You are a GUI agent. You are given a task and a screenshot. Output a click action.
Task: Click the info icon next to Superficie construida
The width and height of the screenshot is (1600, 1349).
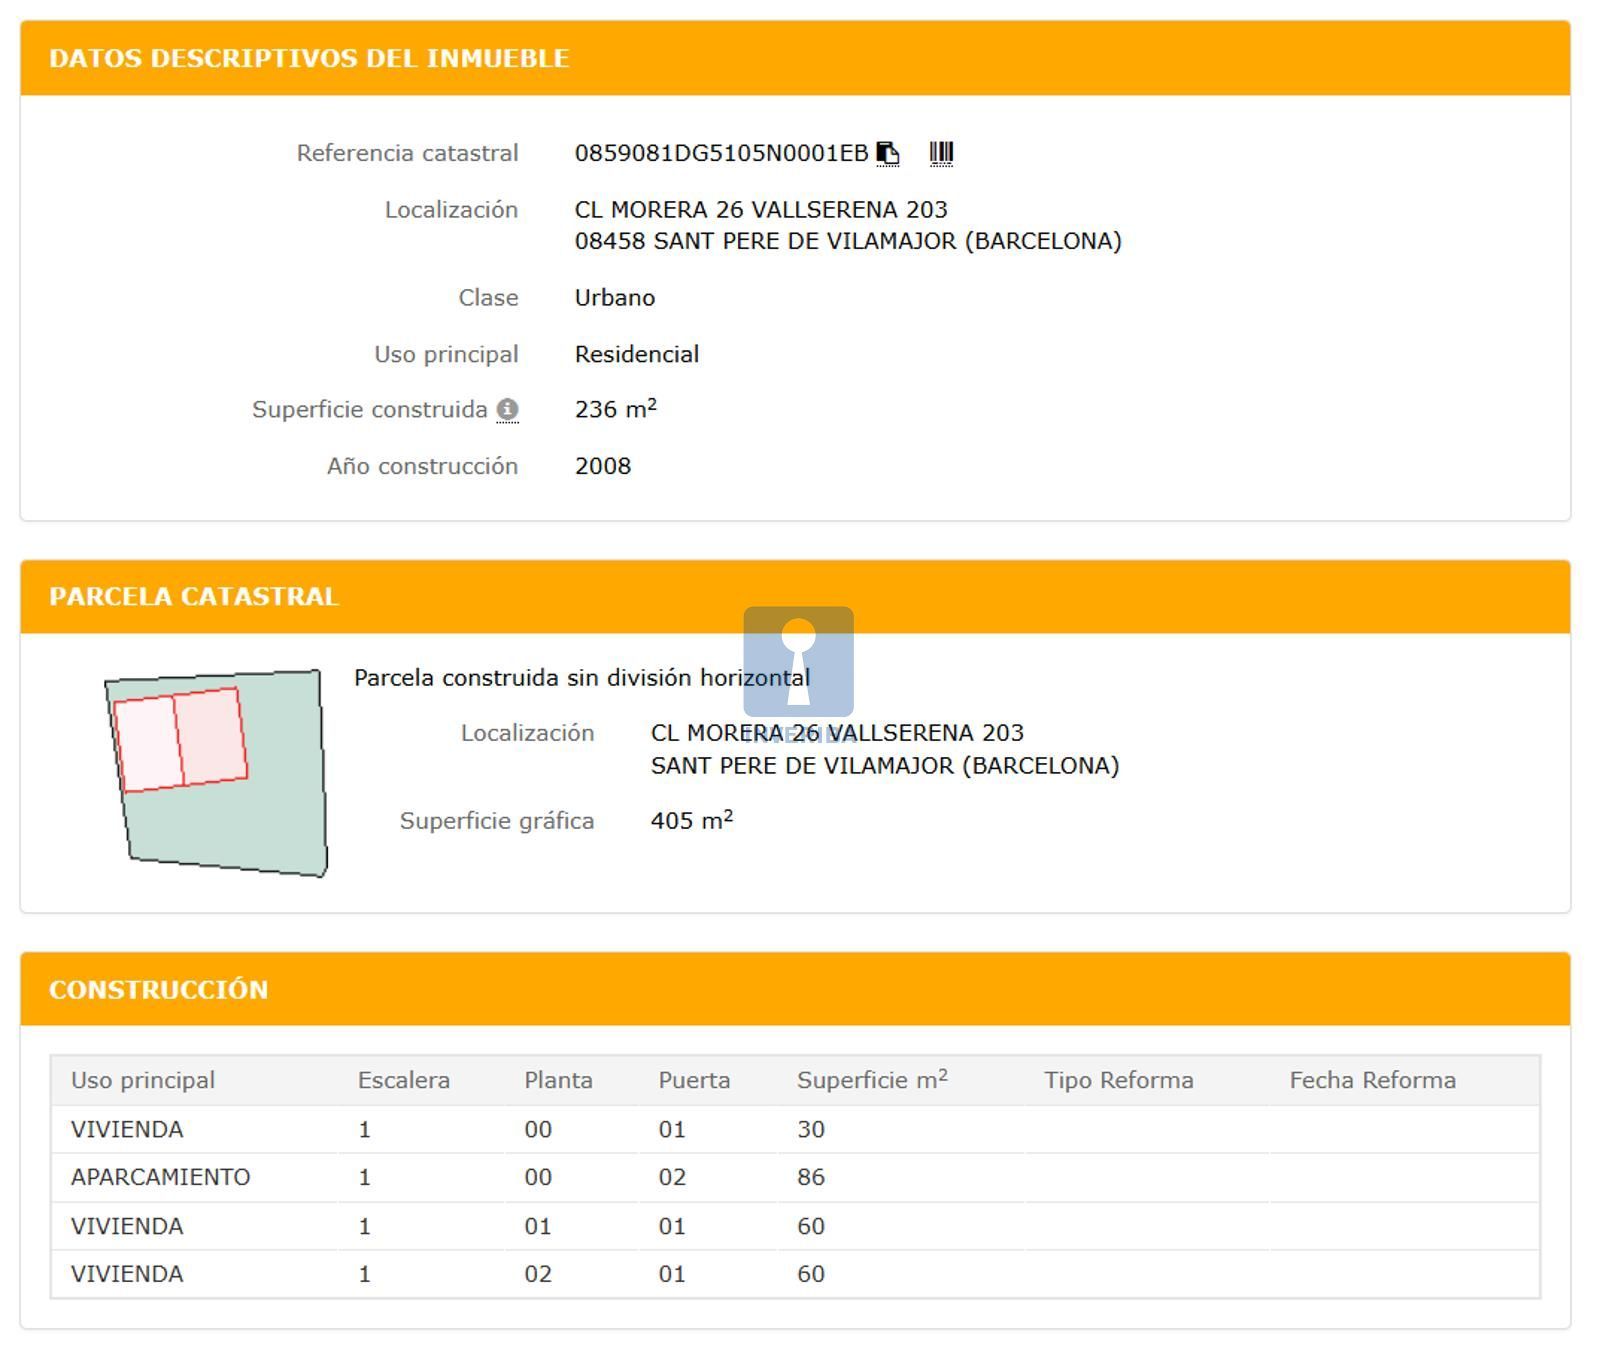pyautogui.click(x=508, y=410)
